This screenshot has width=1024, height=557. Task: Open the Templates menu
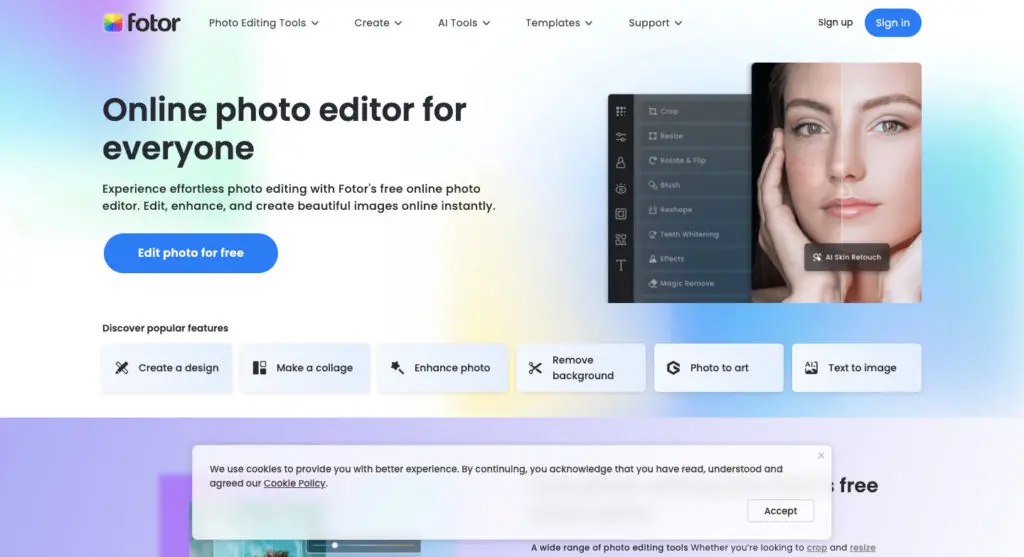tap(559, 23)
